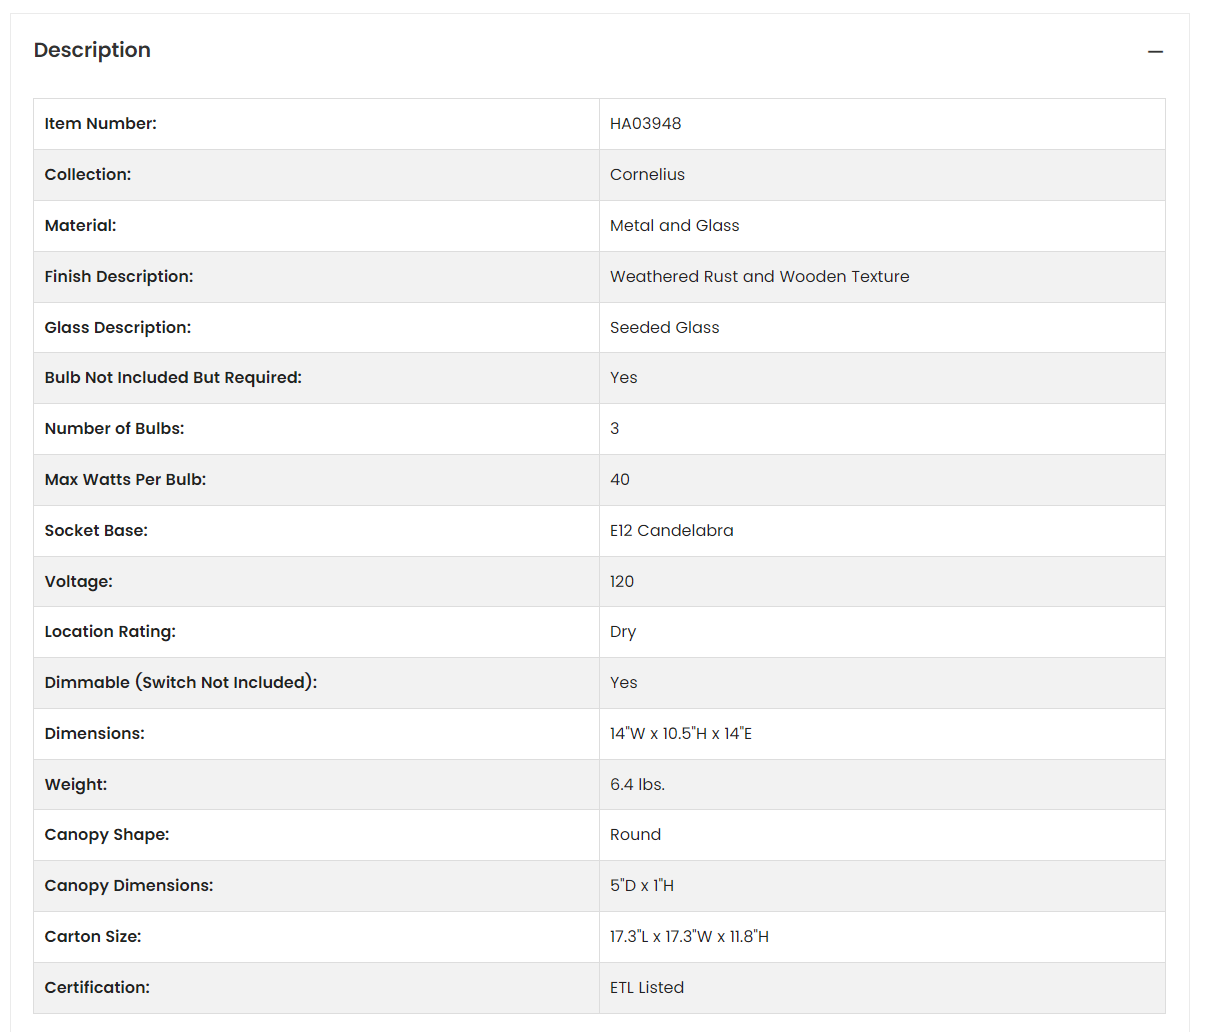Image resolution: width=1206 pixels, height=1032 pixels.
Task: Click the ETL Listed certification value
Action: point(647,988)
